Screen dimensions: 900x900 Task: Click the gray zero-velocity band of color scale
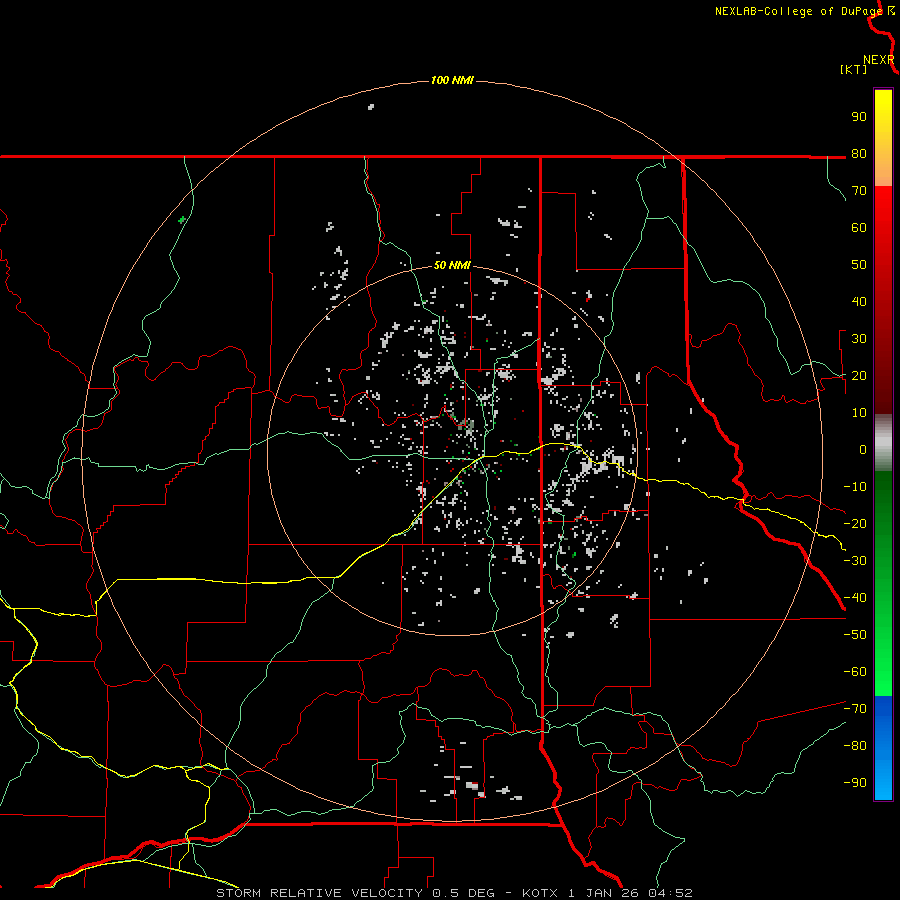pyautogui.click(x=883, y=443)
